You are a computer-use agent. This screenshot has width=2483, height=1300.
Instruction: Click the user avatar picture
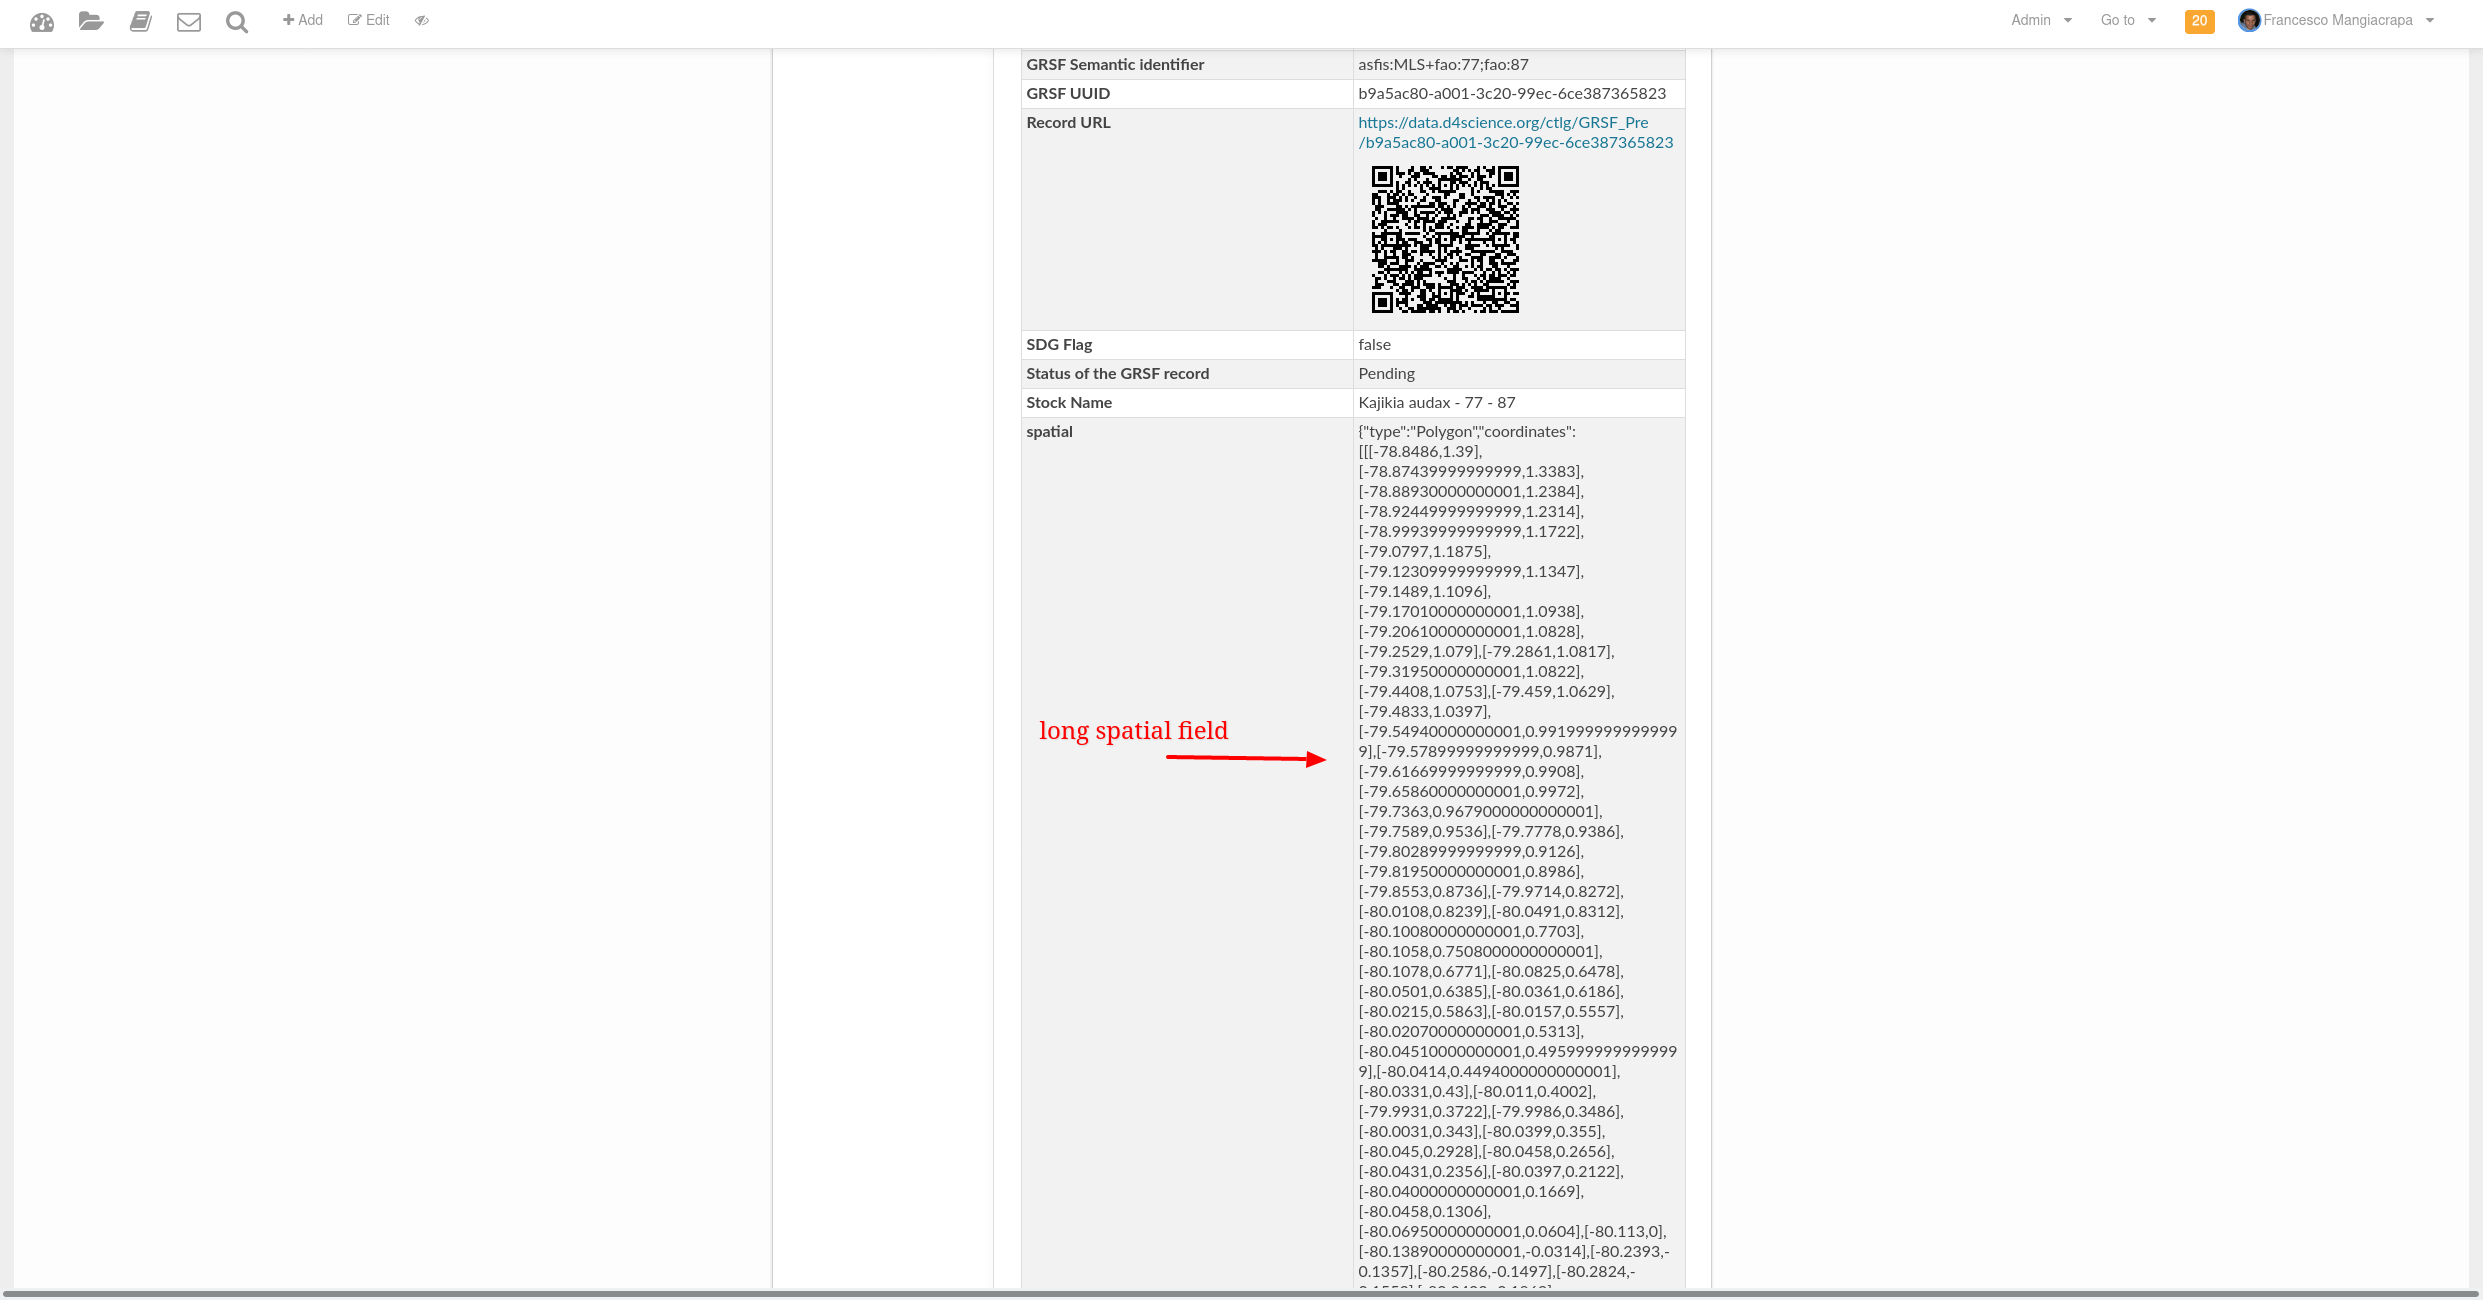click(2248, 20)
